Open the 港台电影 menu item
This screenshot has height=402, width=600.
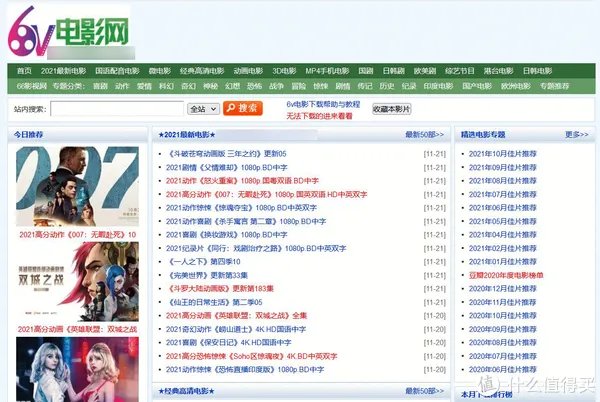(498, 71)
